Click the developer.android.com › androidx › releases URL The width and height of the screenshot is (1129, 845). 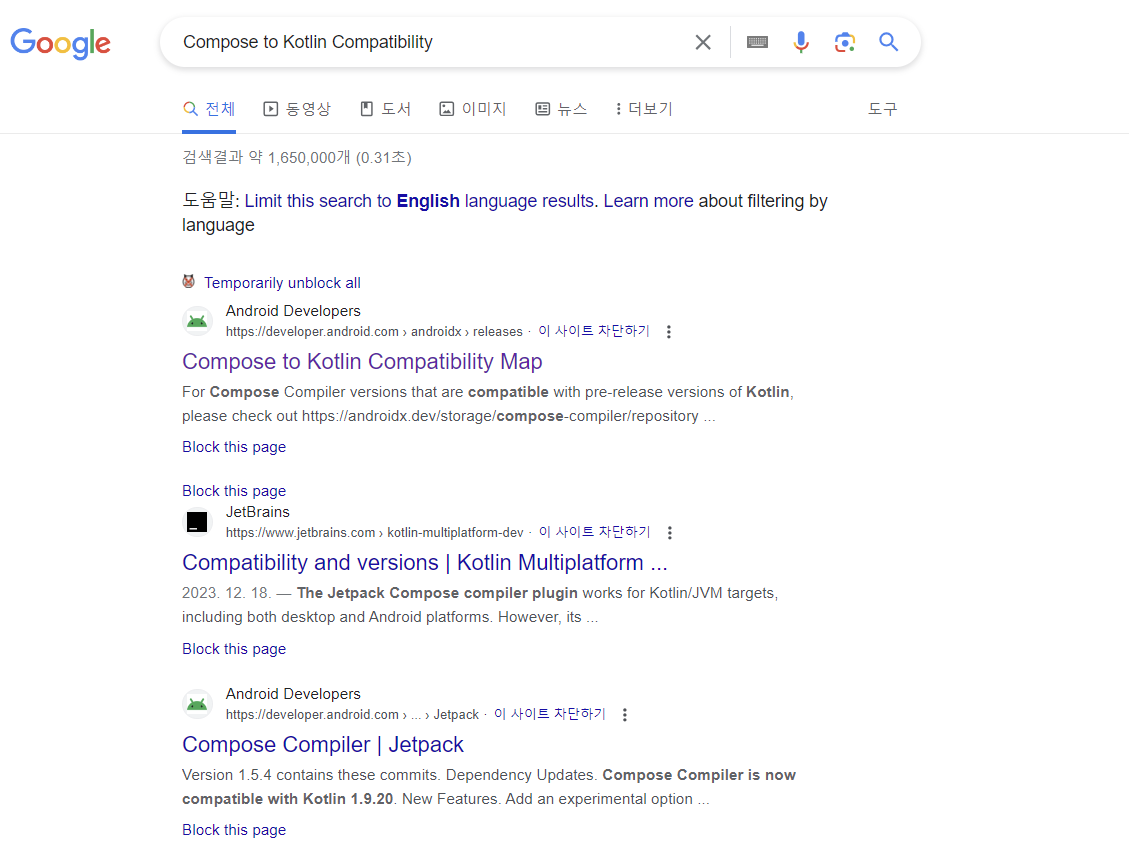click(374, 332)
